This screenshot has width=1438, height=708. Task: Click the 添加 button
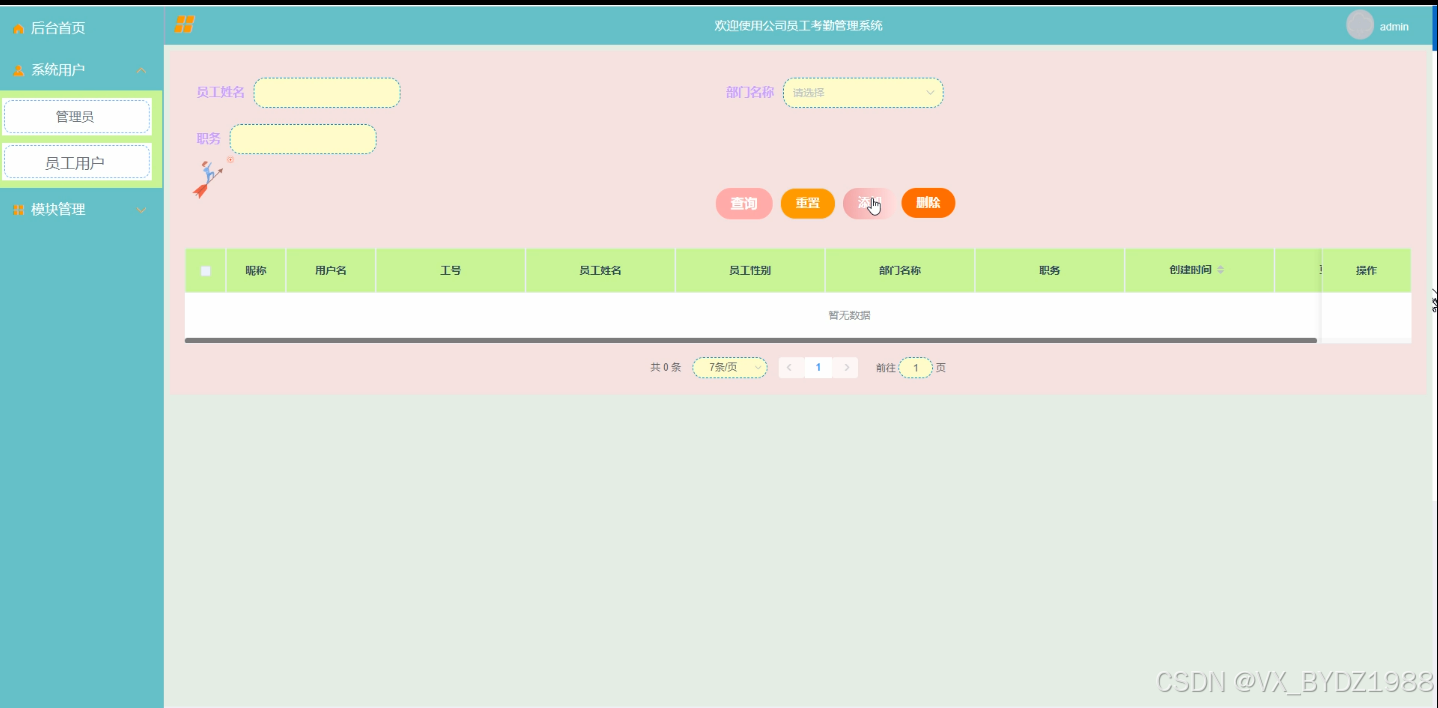868,204
